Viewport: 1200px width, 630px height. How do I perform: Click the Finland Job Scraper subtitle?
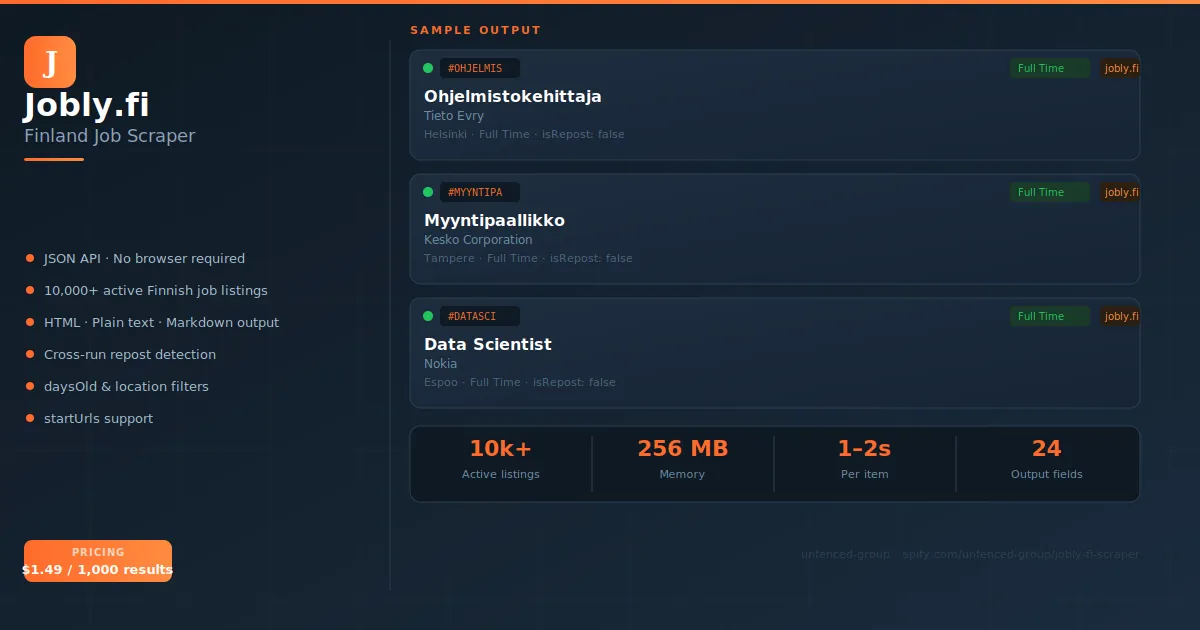110,136
